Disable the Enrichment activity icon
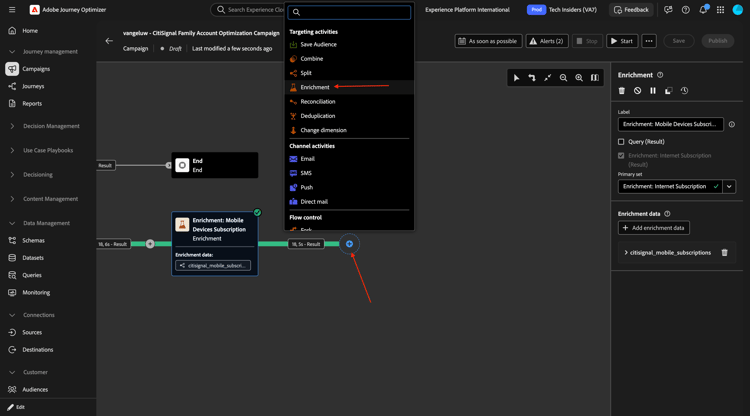Screen dimensions: 750x416 (x=638, y=91)
